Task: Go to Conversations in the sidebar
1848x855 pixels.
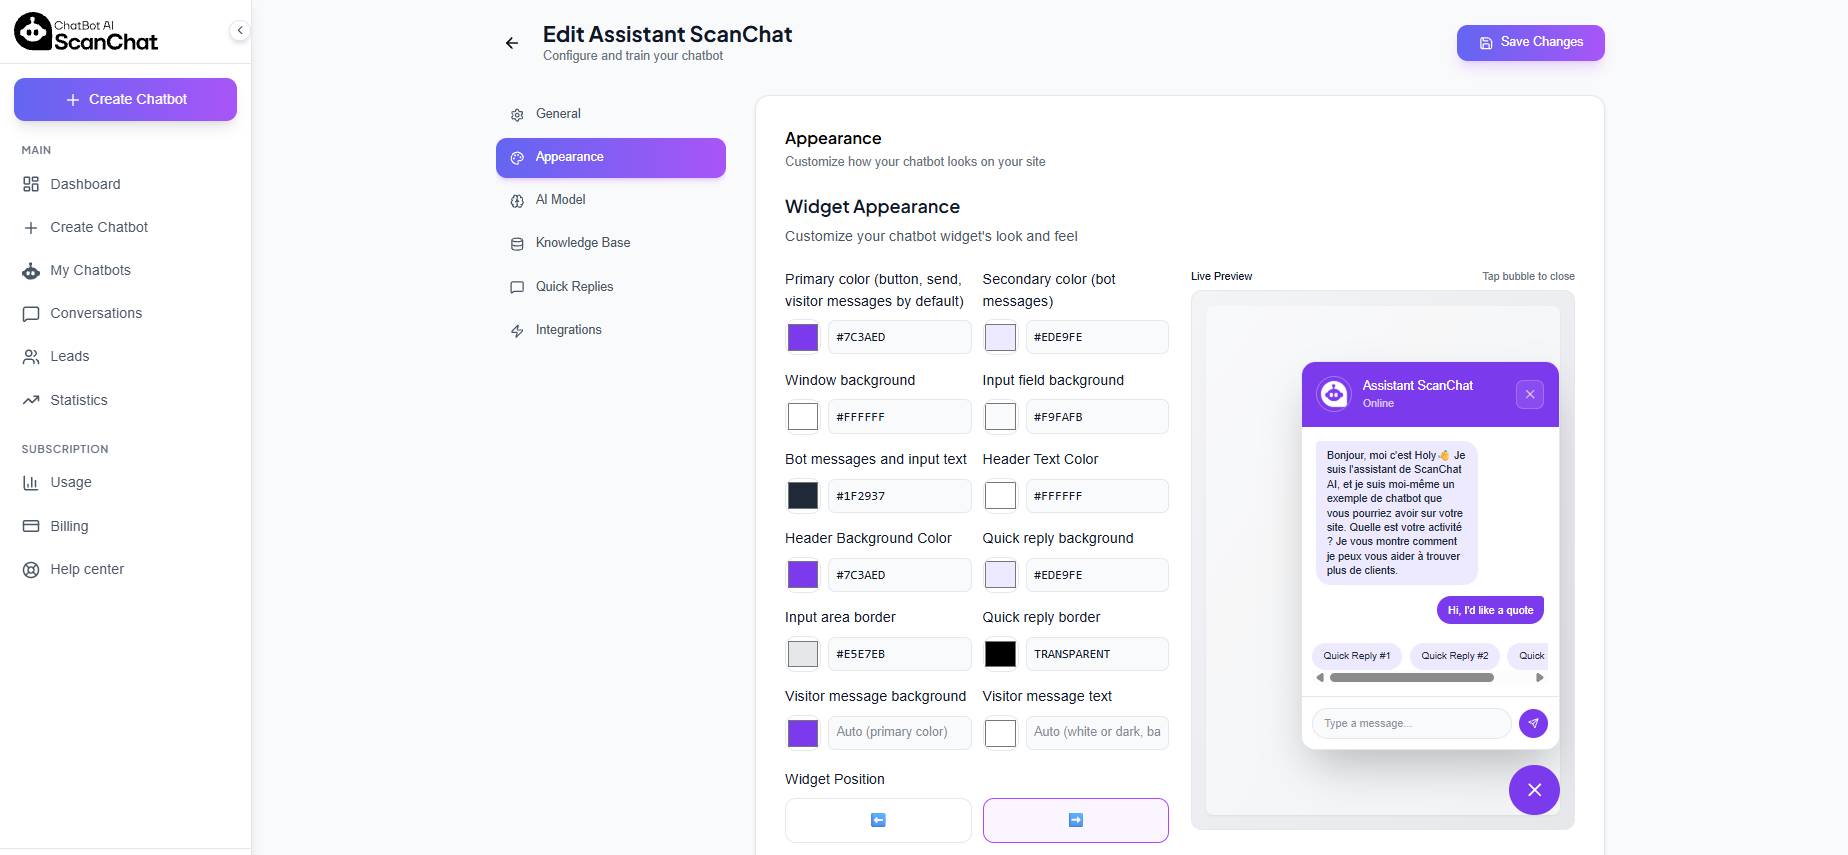Action: coord(96,313)
